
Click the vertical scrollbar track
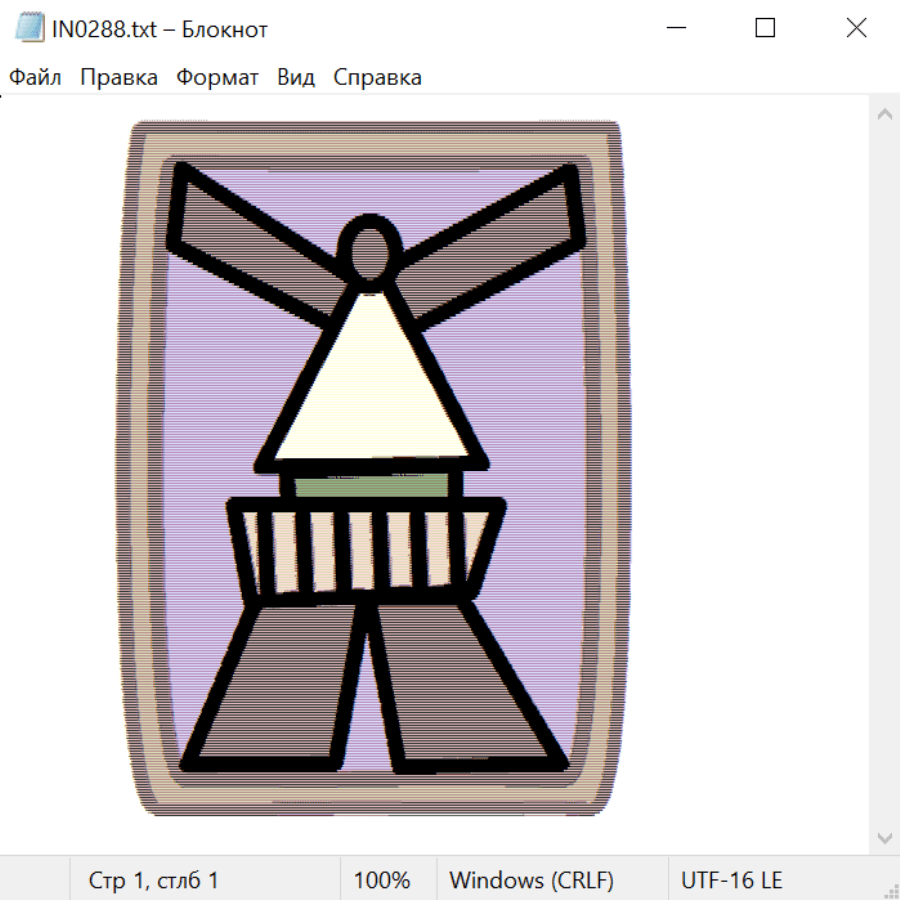tap(884, 475)
